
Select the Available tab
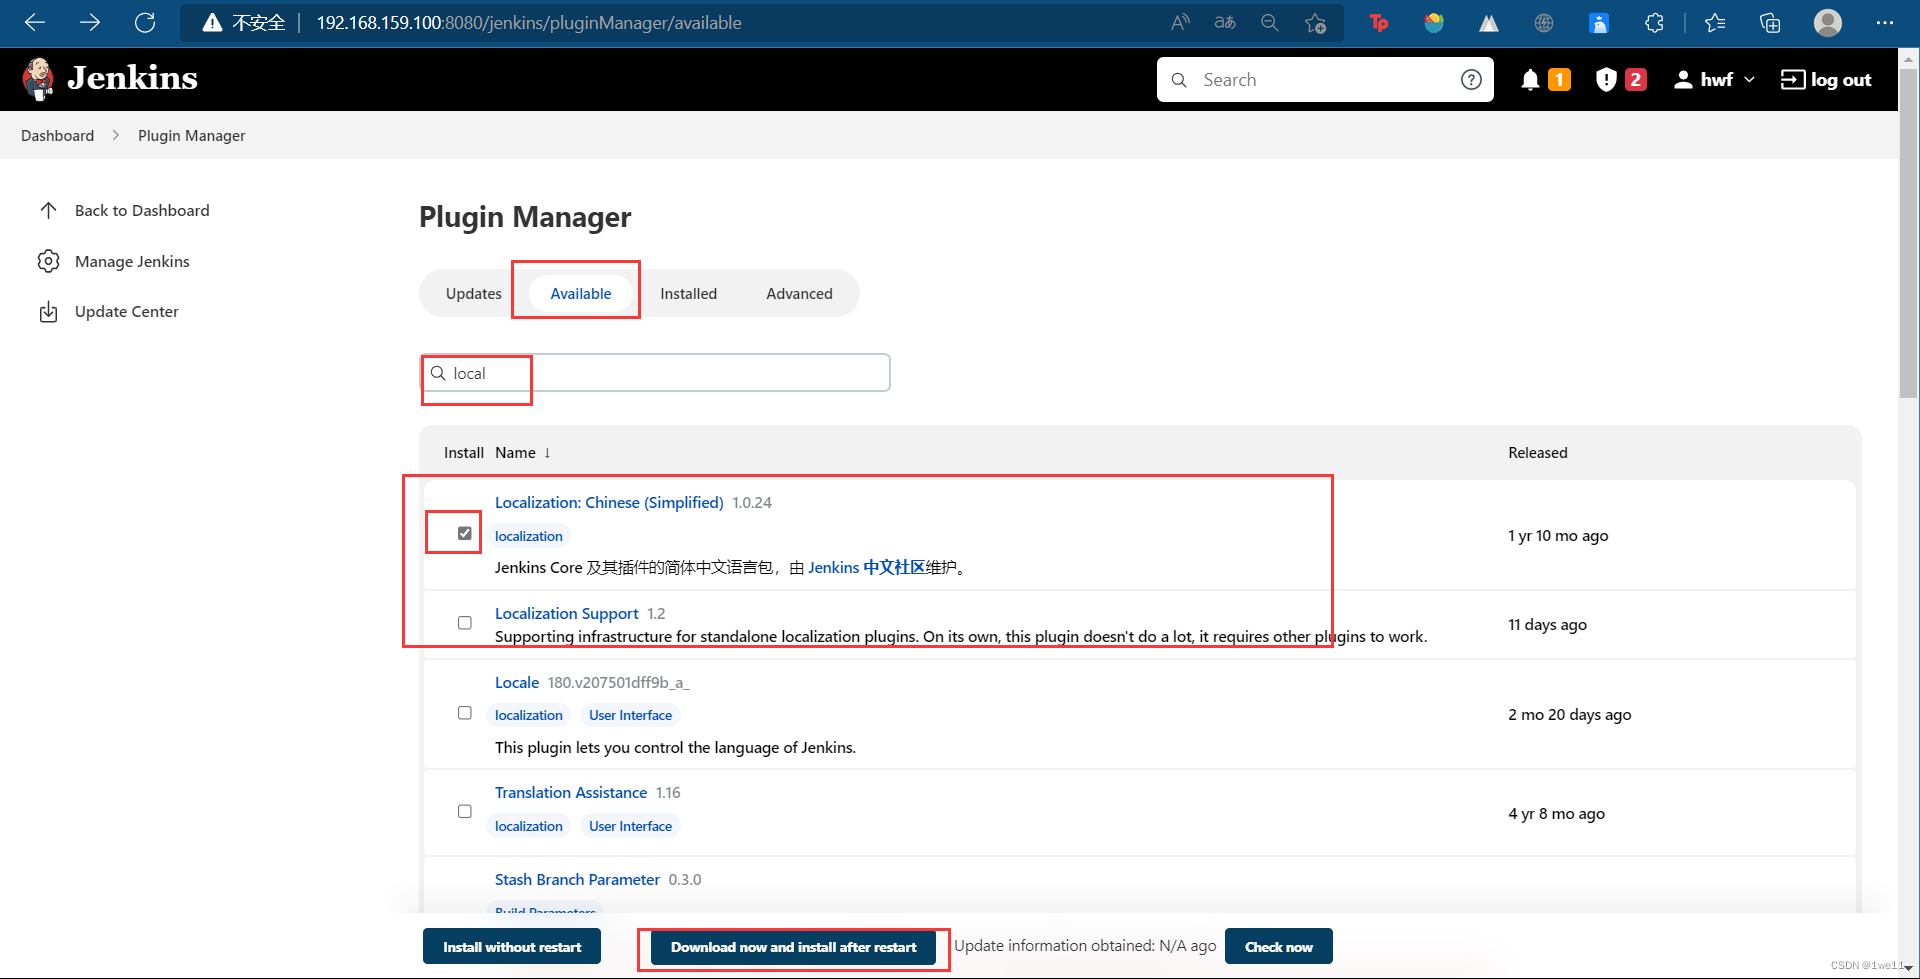coord(581,293)
